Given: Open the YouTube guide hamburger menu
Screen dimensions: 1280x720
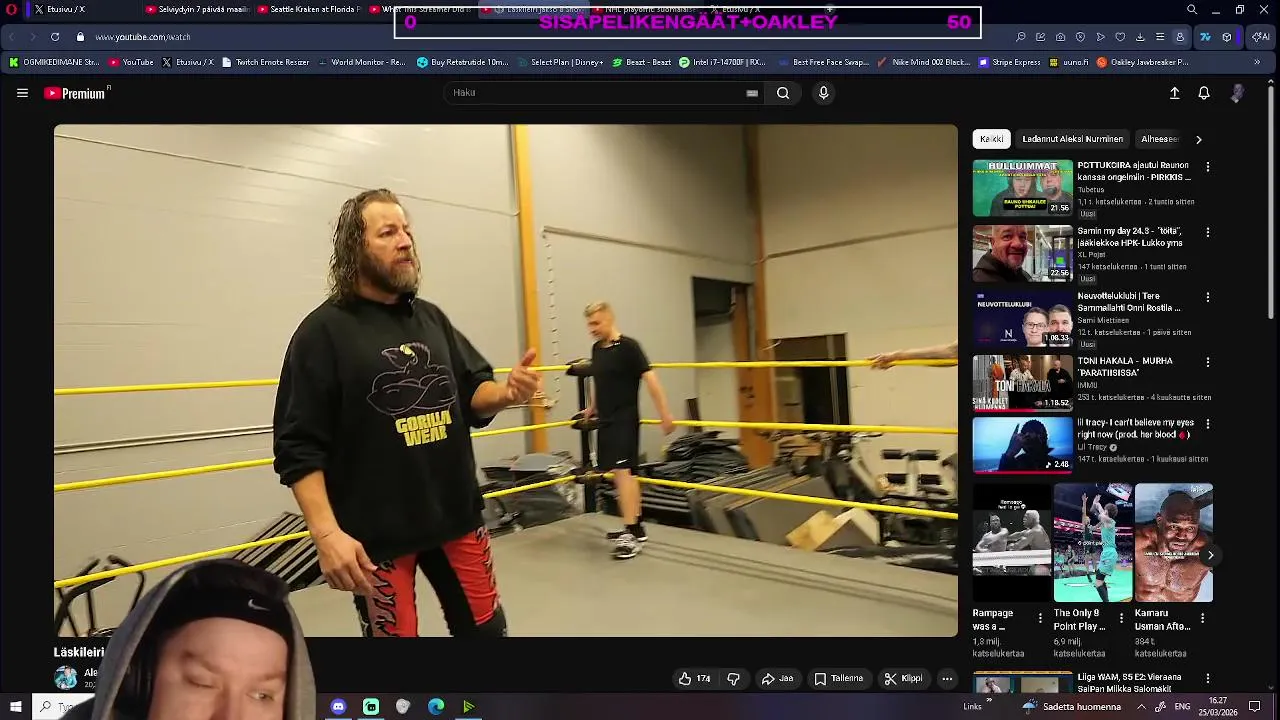Looking at the screenshot, I should [22, 93].
